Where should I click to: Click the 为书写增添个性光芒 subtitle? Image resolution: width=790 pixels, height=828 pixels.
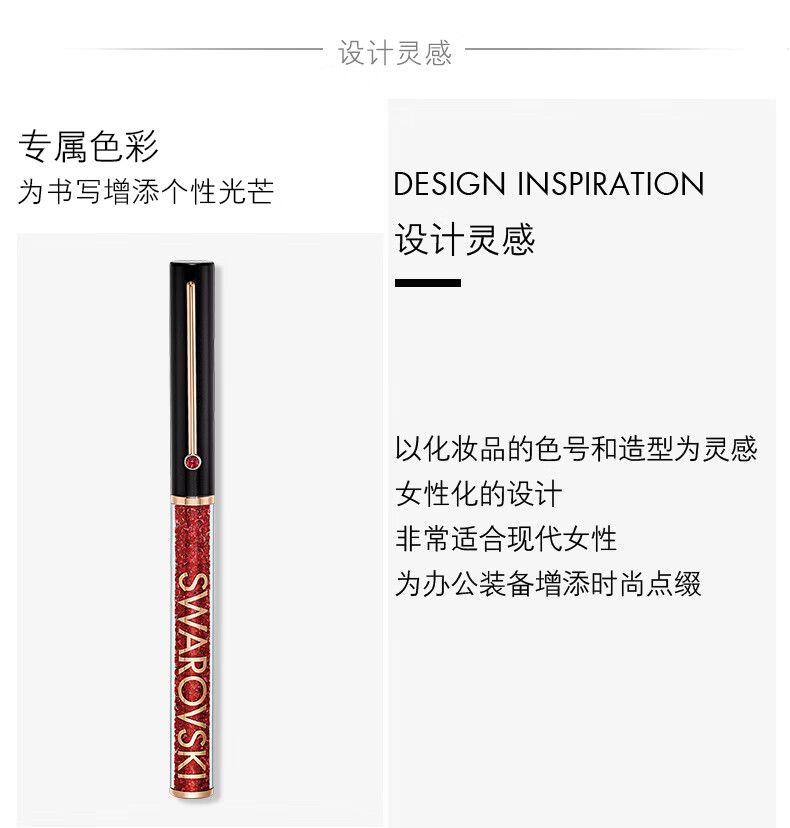click(x=146, y=191)
